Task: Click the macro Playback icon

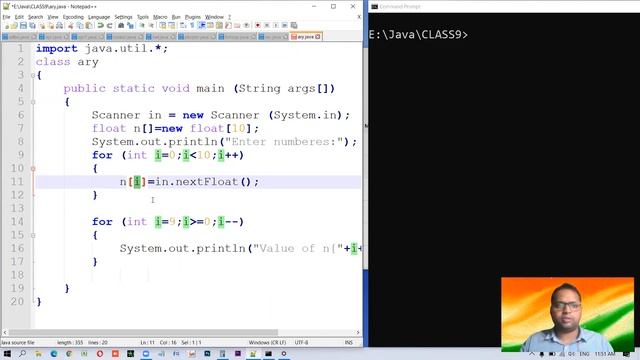Action: click(x=276, y=25)
